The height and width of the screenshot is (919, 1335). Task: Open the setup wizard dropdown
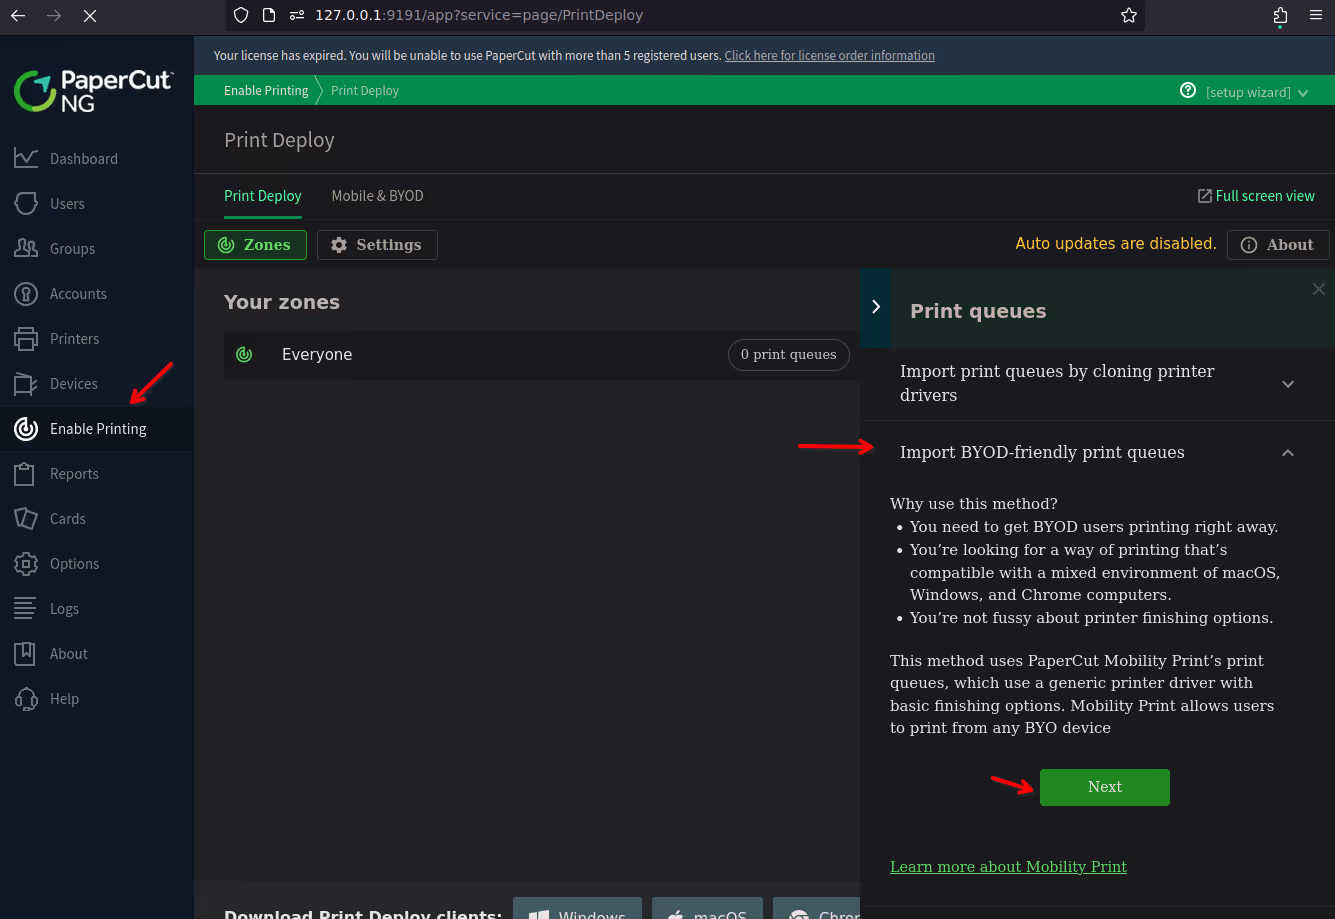(x=1257, y=92)
